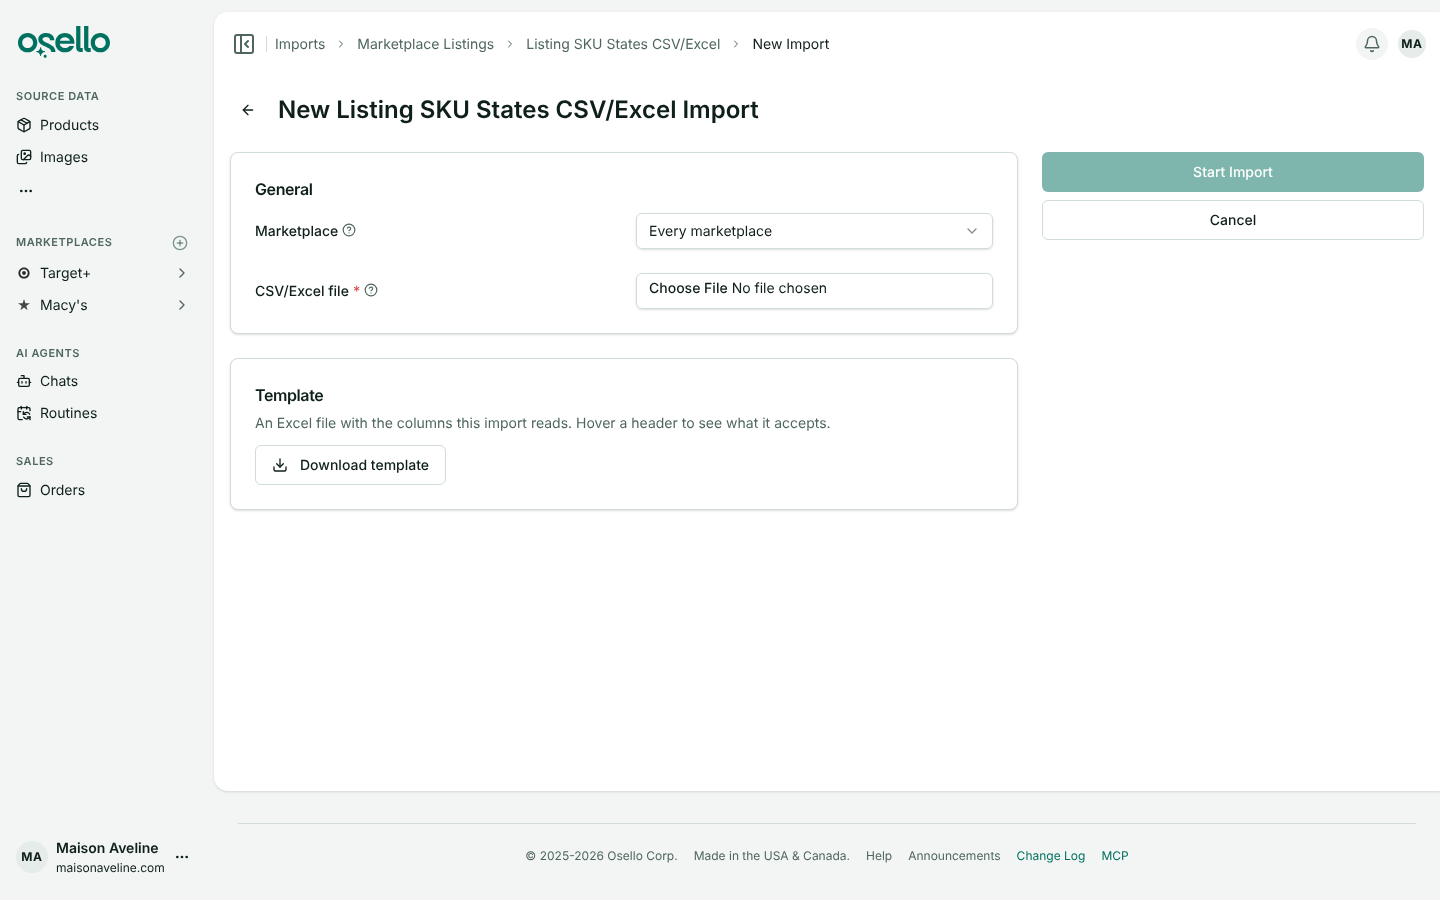Collapse the sidebar panel toggle icon
Viewport: 1440px width, 900px height.
(x=244, y=44)
